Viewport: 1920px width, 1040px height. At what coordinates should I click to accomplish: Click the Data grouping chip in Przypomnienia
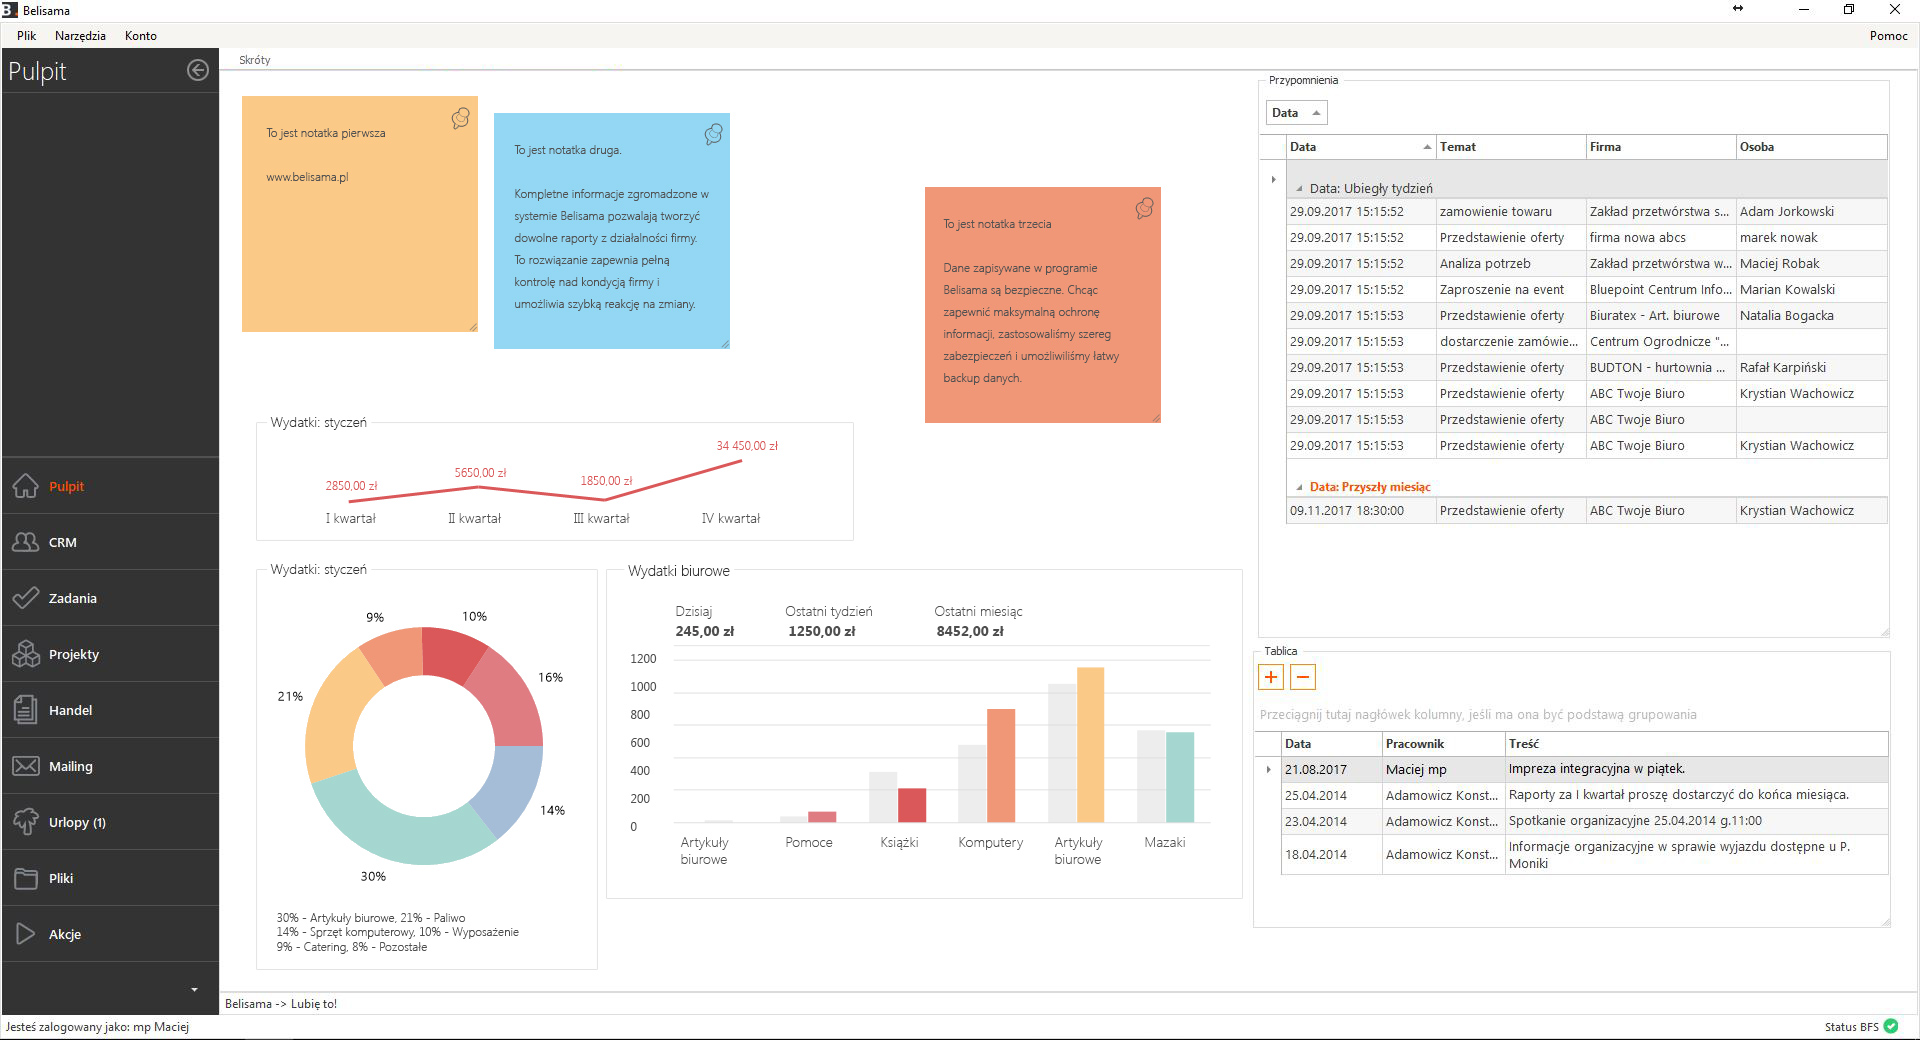[x=1296, y=113]
